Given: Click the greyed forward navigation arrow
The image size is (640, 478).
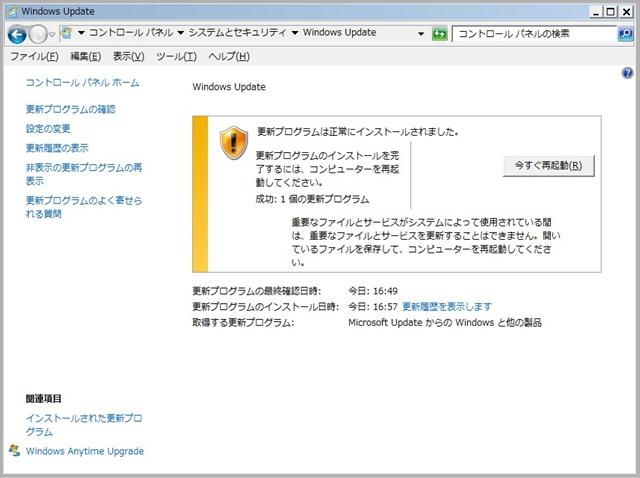Looking at the screenshot, I should 38,34.
